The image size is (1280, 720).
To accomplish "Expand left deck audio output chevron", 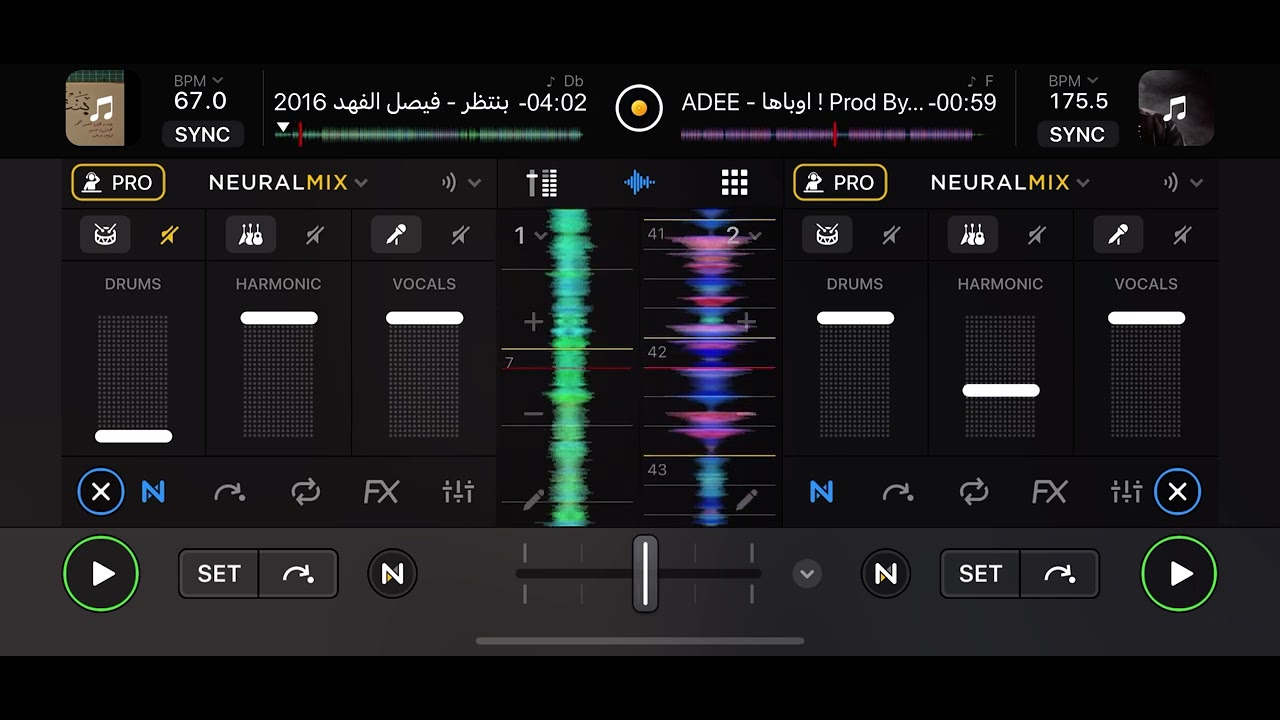I will point(474,183).
